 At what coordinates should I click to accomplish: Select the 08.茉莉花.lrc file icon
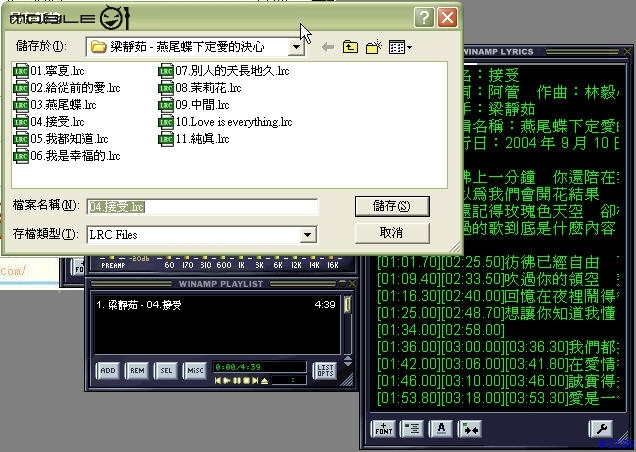tap(165, 88)
